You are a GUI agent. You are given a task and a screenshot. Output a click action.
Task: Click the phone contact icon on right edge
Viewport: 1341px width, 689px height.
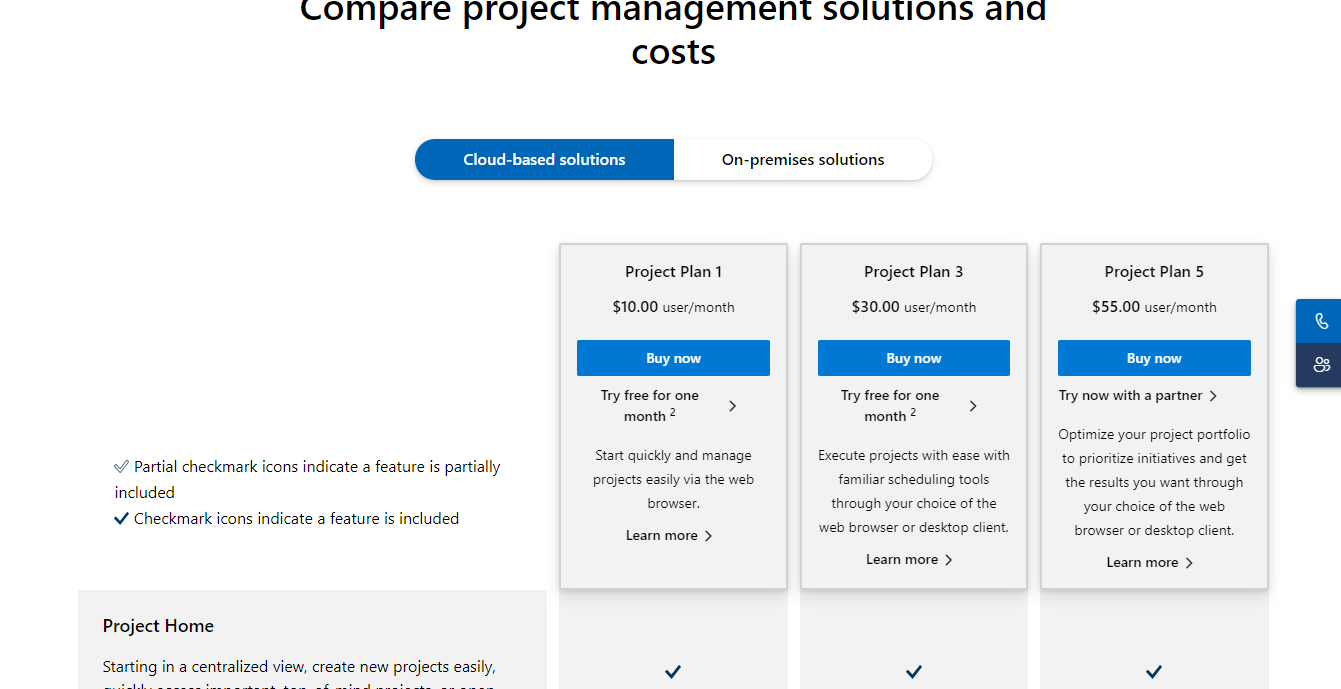point(1321,321)
